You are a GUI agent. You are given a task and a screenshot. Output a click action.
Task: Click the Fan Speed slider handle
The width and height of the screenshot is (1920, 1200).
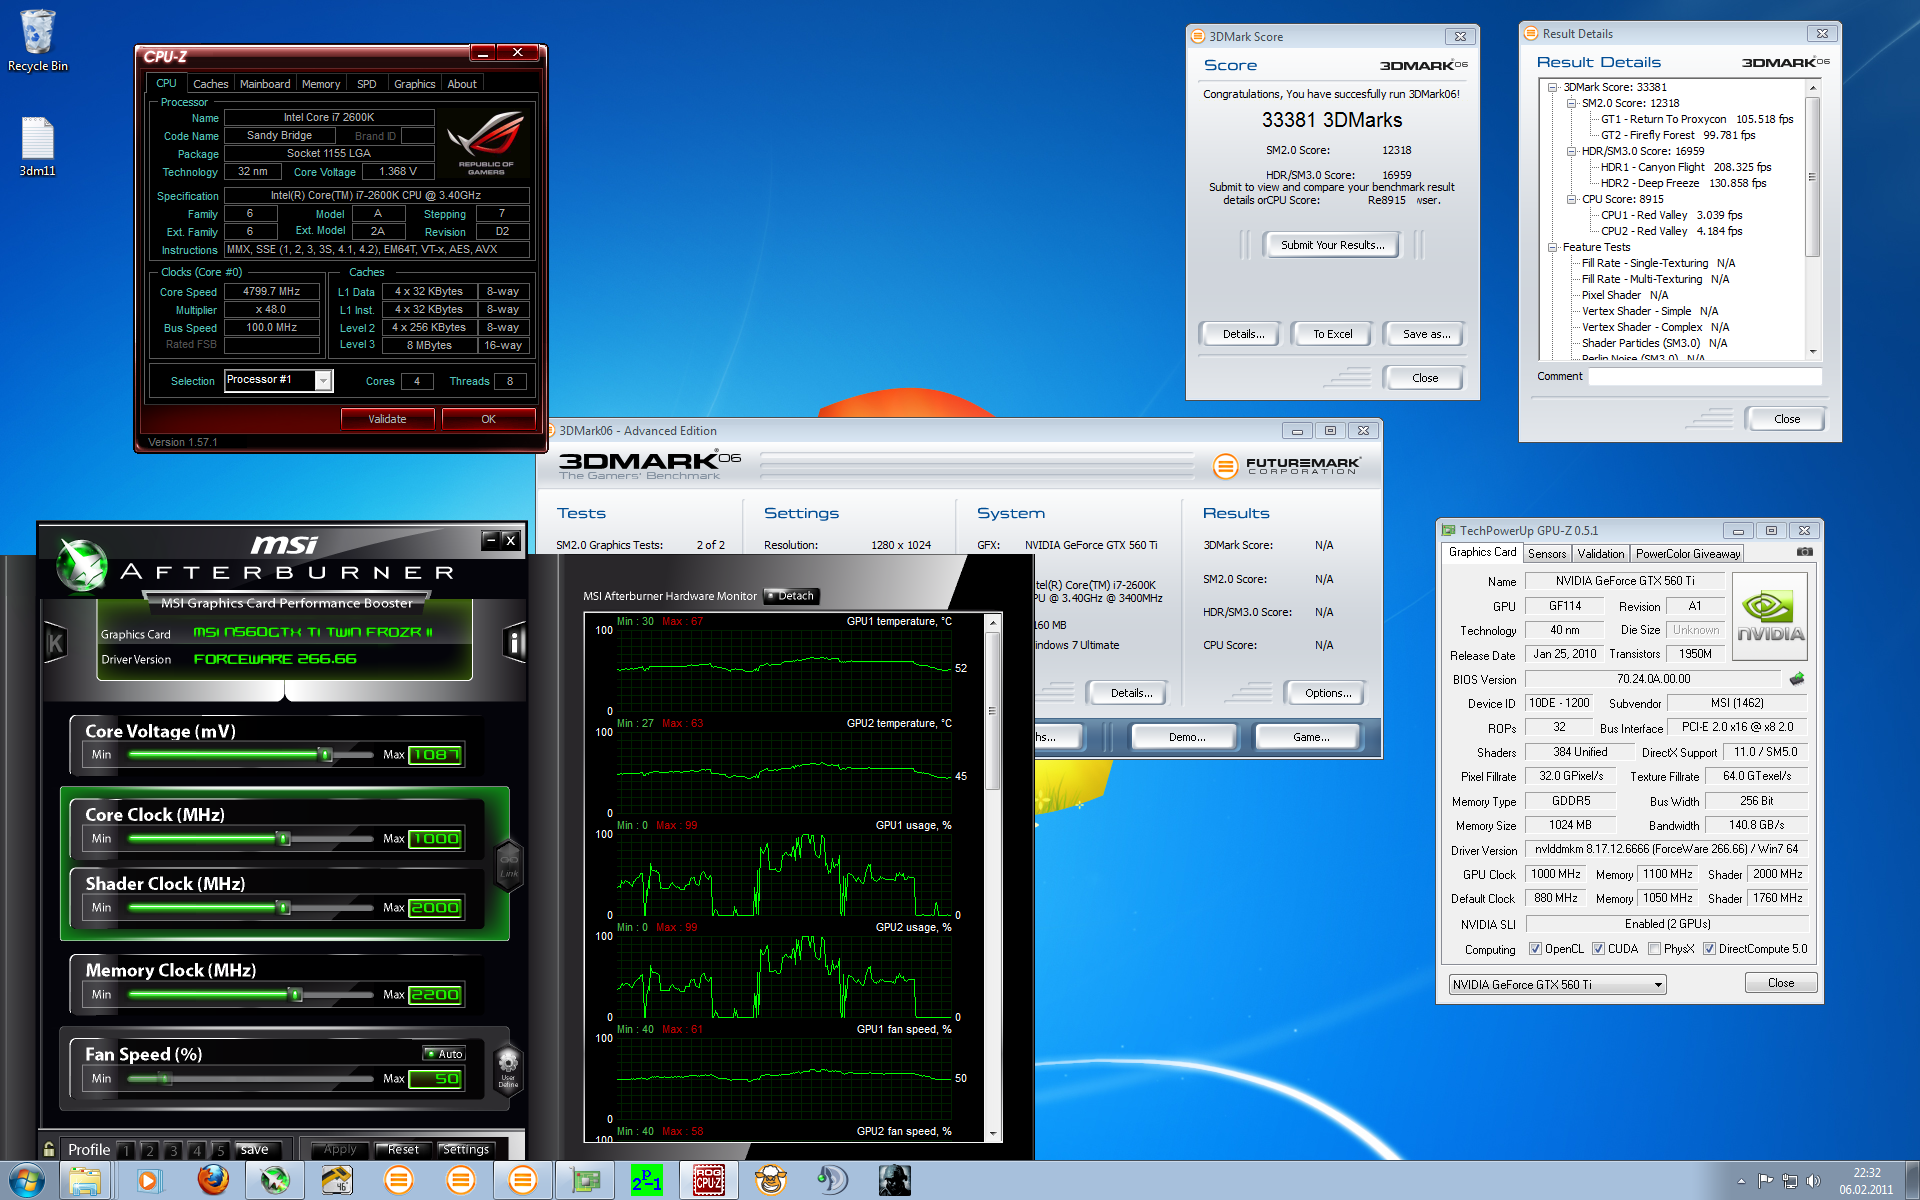tap(165, 1079)
